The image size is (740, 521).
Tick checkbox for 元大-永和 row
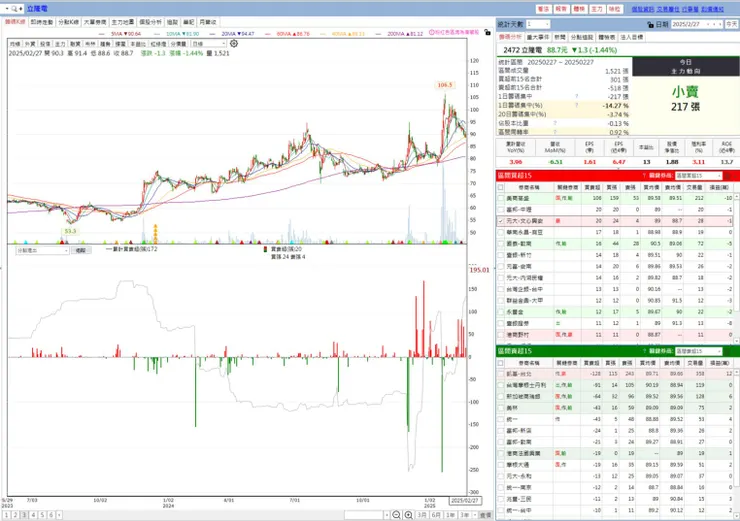click(x=501, y=476)
